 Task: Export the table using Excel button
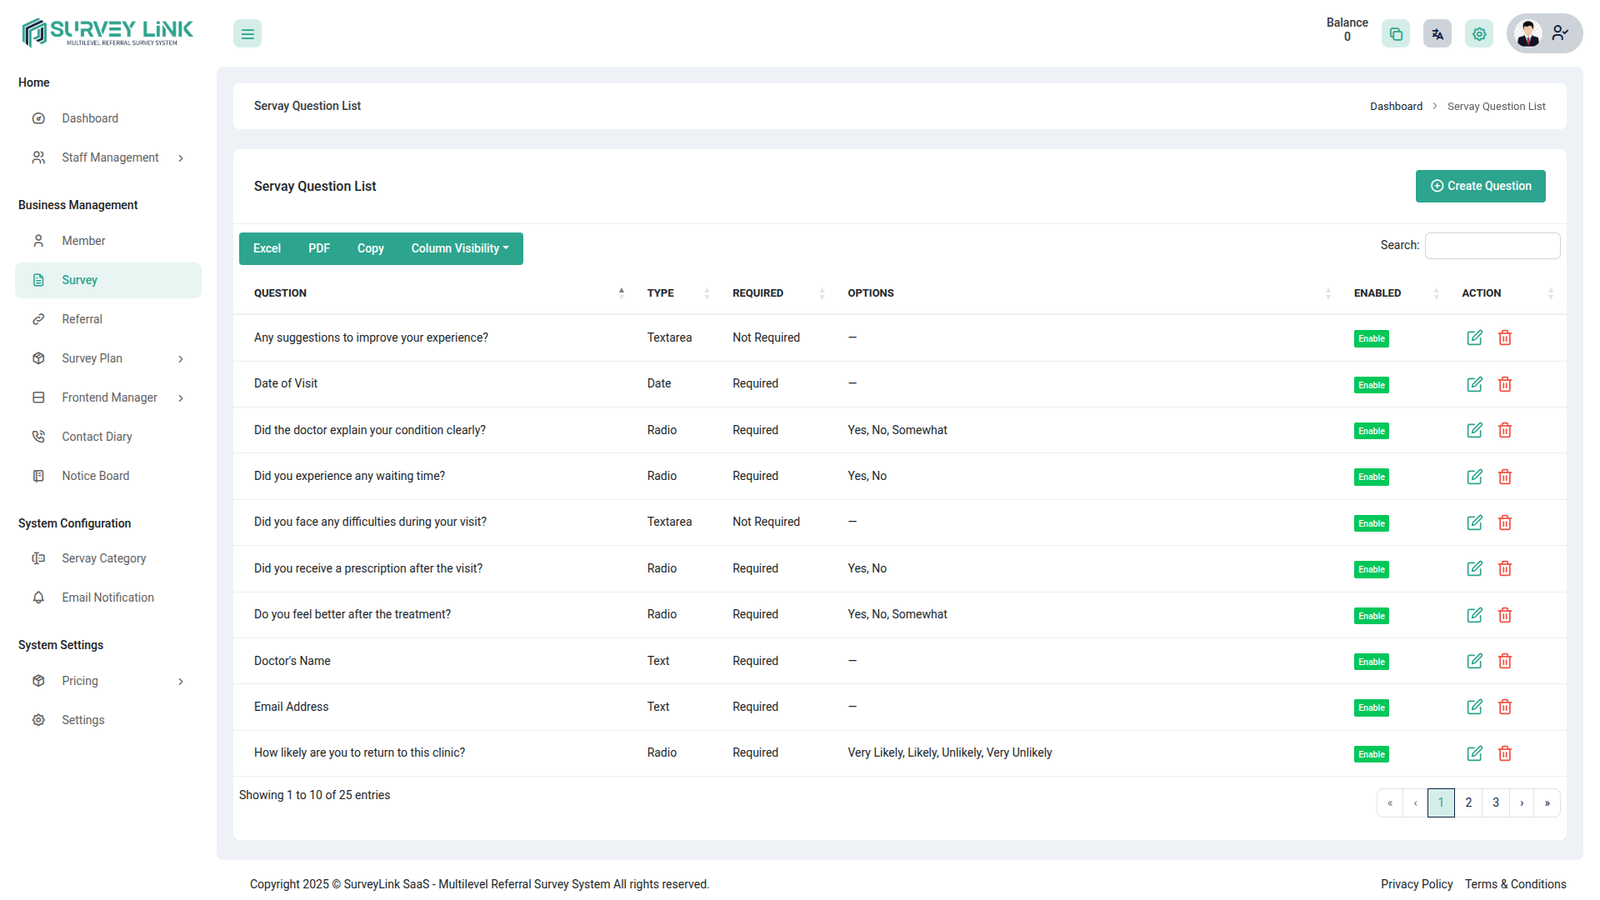pyautogui.click(x=267, y=249)
